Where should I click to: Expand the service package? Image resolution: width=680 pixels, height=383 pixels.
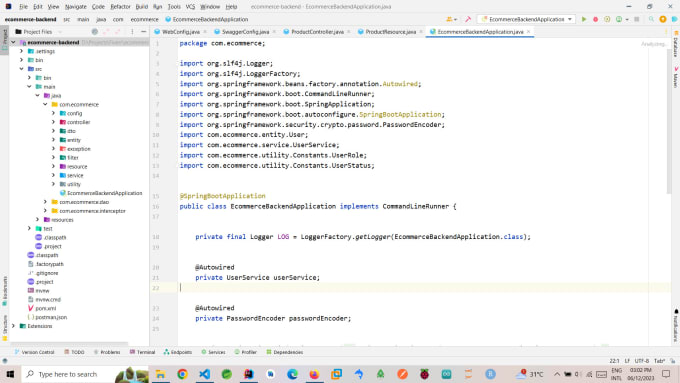coord(53,175)
